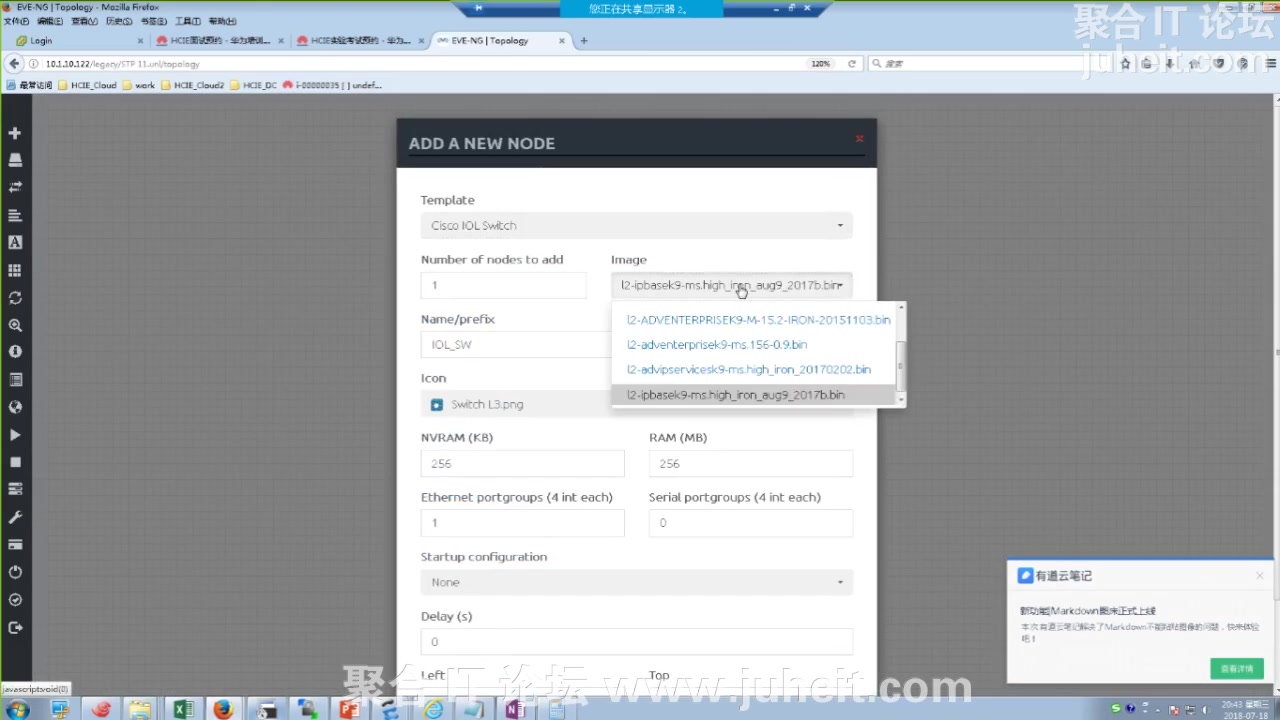Open the text object 'A' icon in sidebar

15,242
